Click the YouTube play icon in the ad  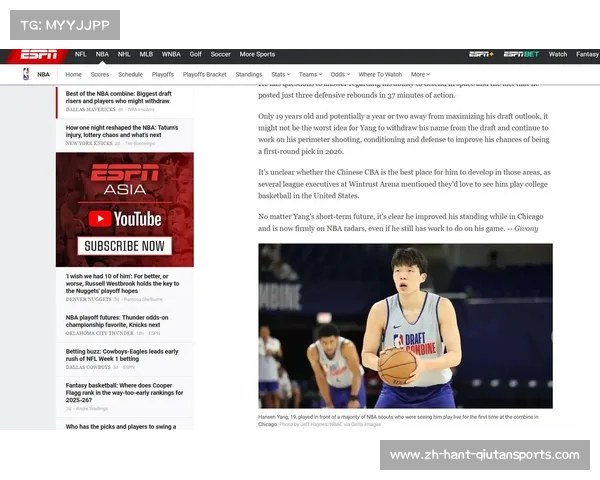click(x=99, y=218)
